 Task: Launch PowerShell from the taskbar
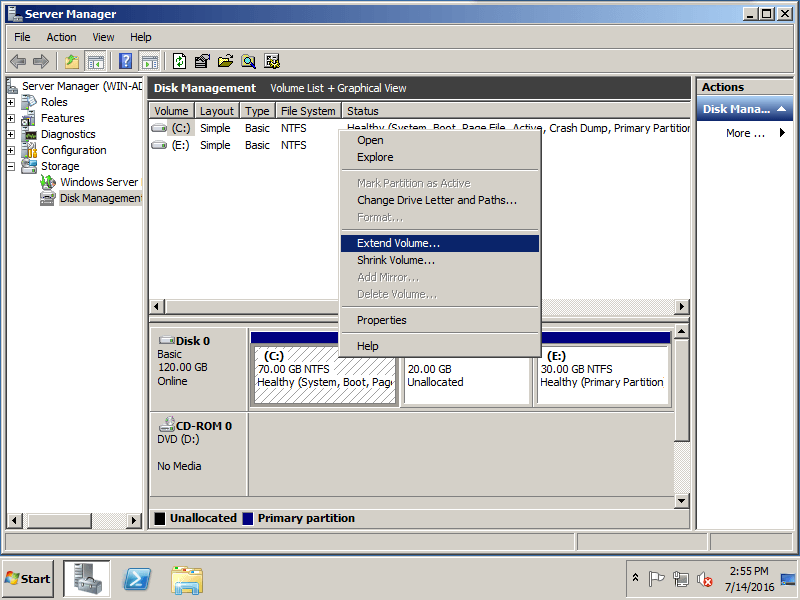[x=137, y=579]
